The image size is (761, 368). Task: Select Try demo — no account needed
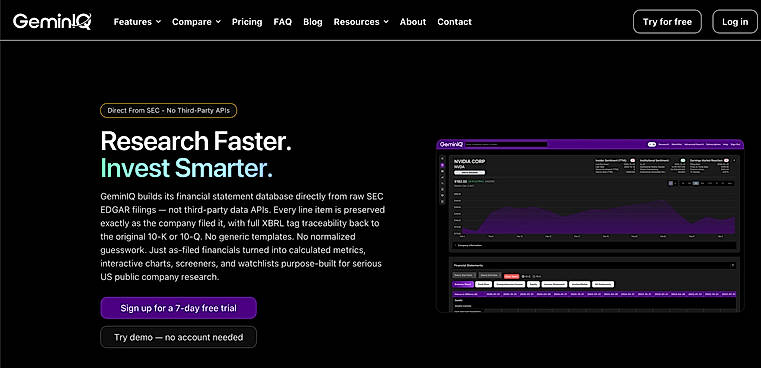click(179, 337)
